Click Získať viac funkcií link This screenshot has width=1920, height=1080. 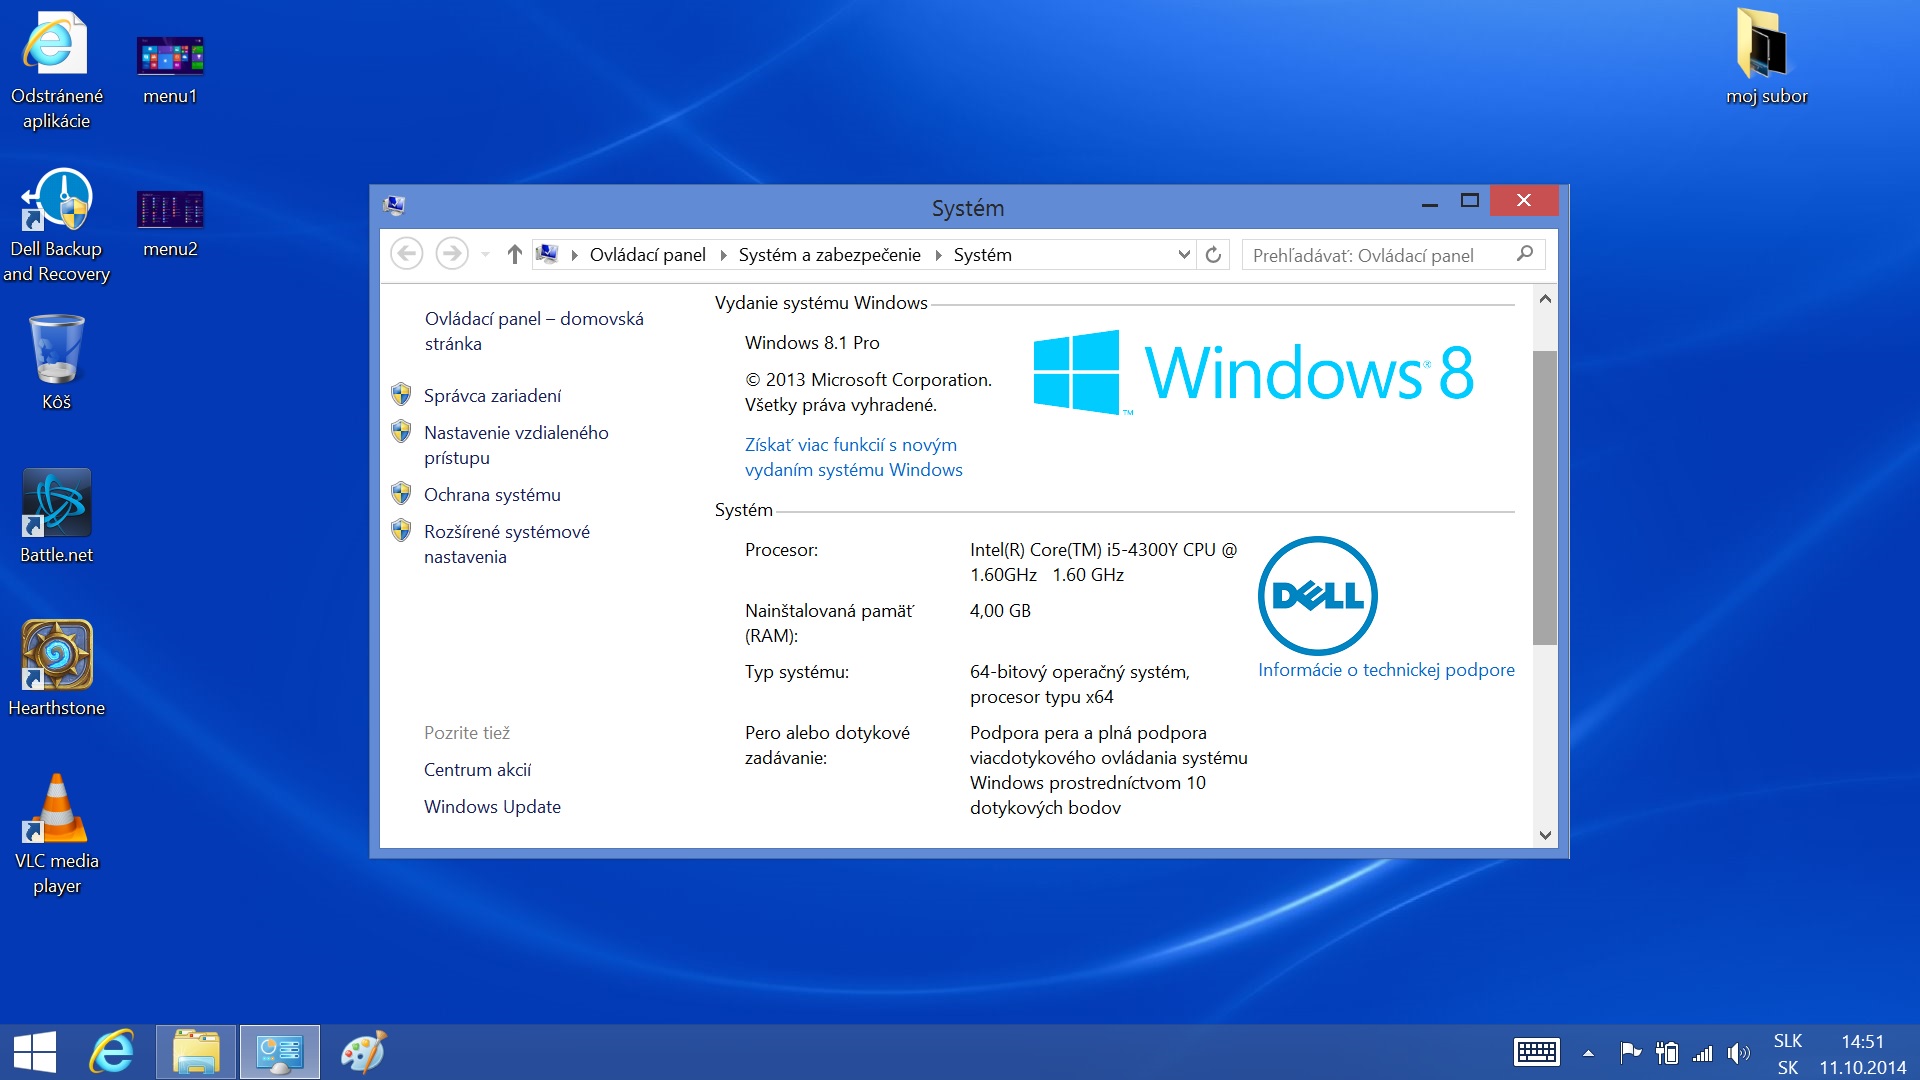[x=853, y=457]
